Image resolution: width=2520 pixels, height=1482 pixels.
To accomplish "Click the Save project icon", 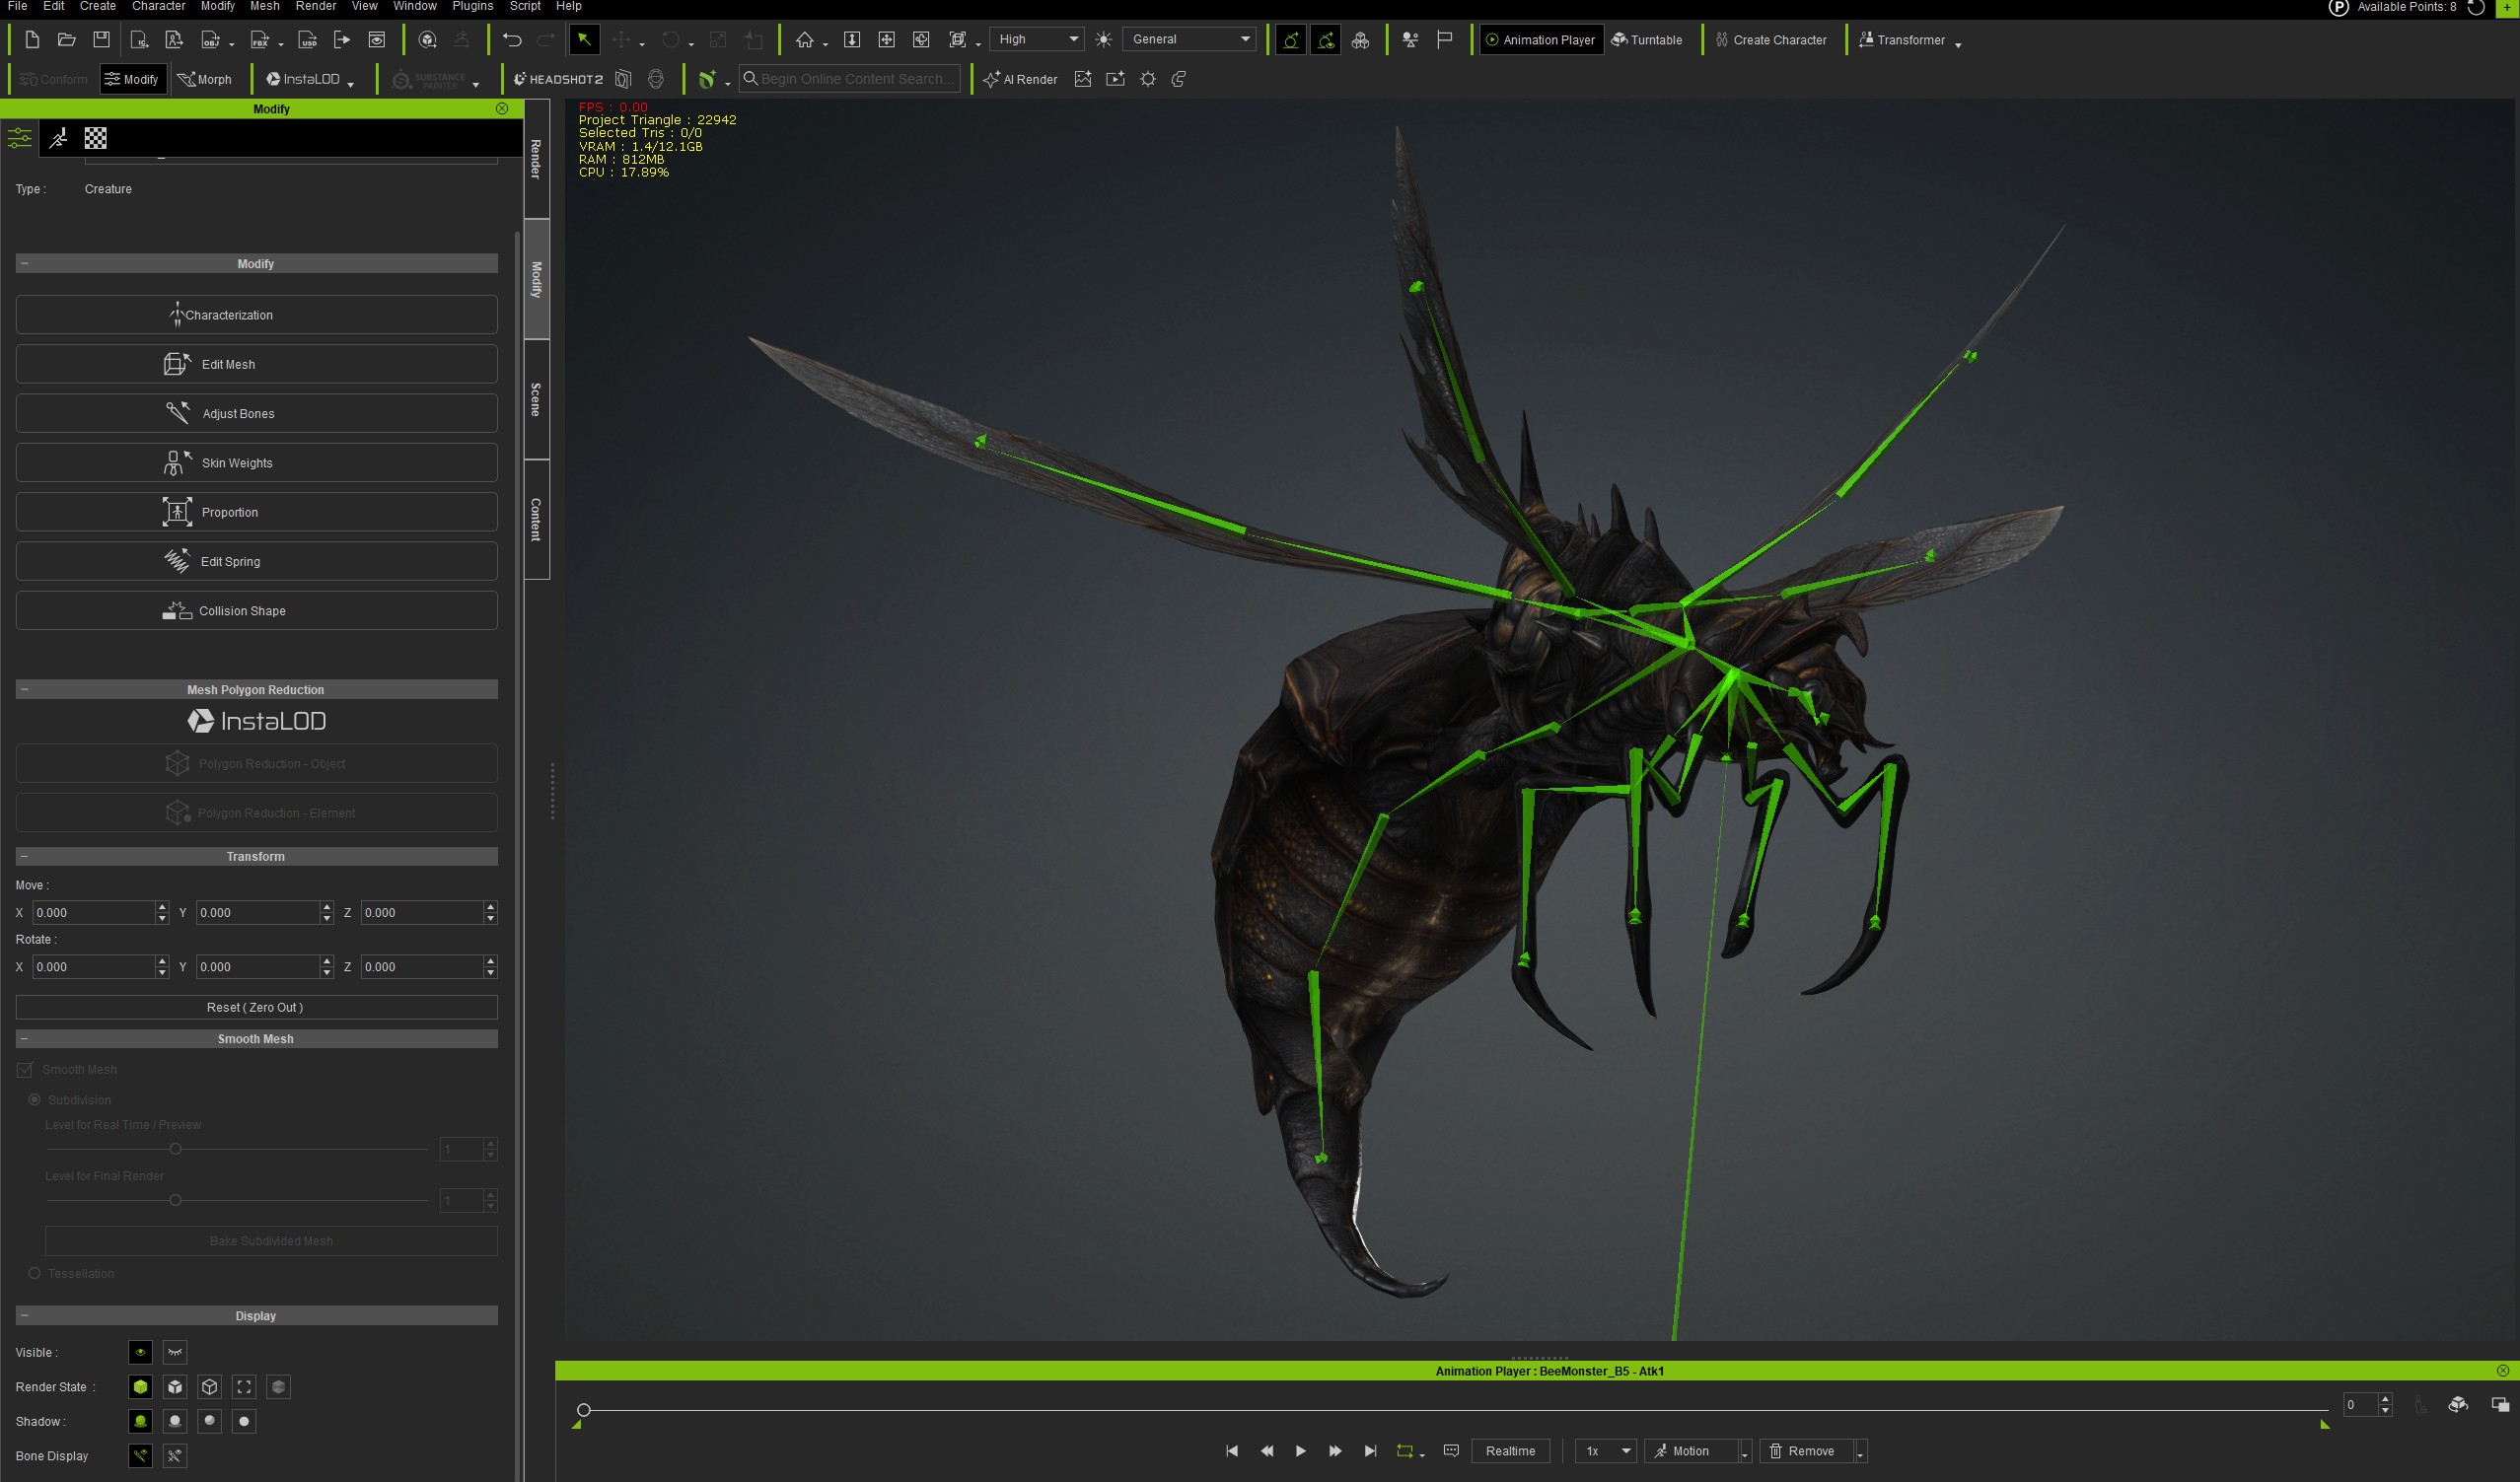I will pyautogui.click(x=101, y=40).
